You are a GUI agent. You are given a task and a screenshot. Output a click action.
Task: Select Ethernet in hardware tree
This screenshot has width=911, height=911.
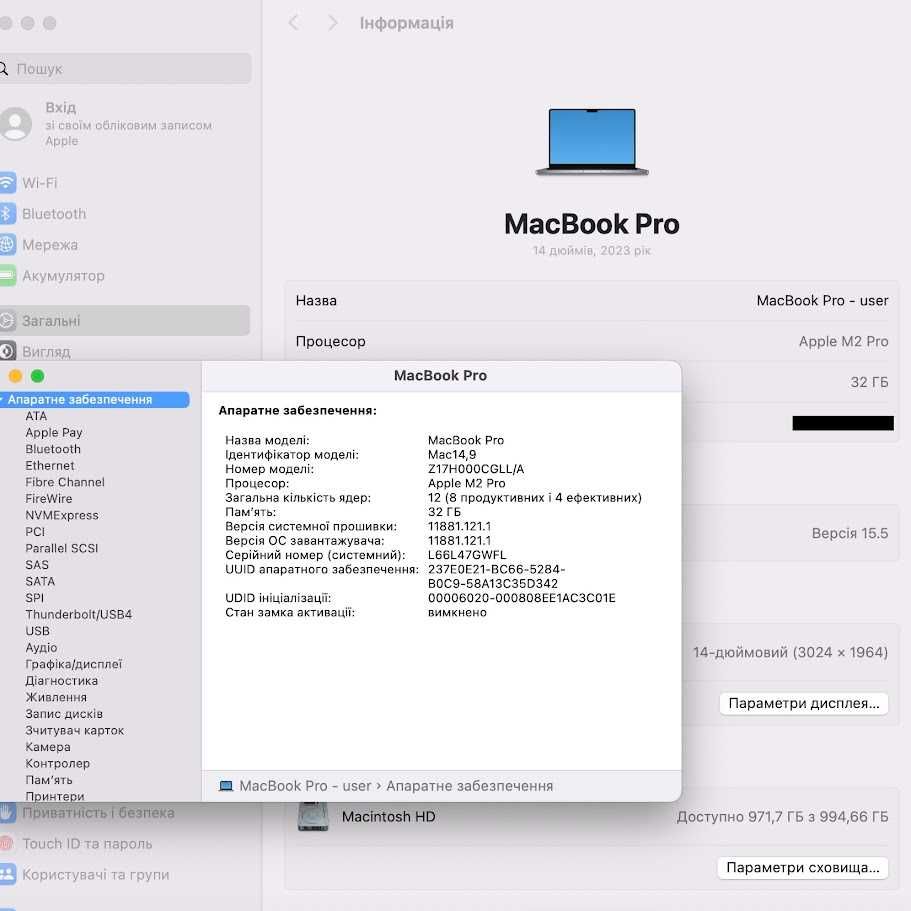(50, 465)
